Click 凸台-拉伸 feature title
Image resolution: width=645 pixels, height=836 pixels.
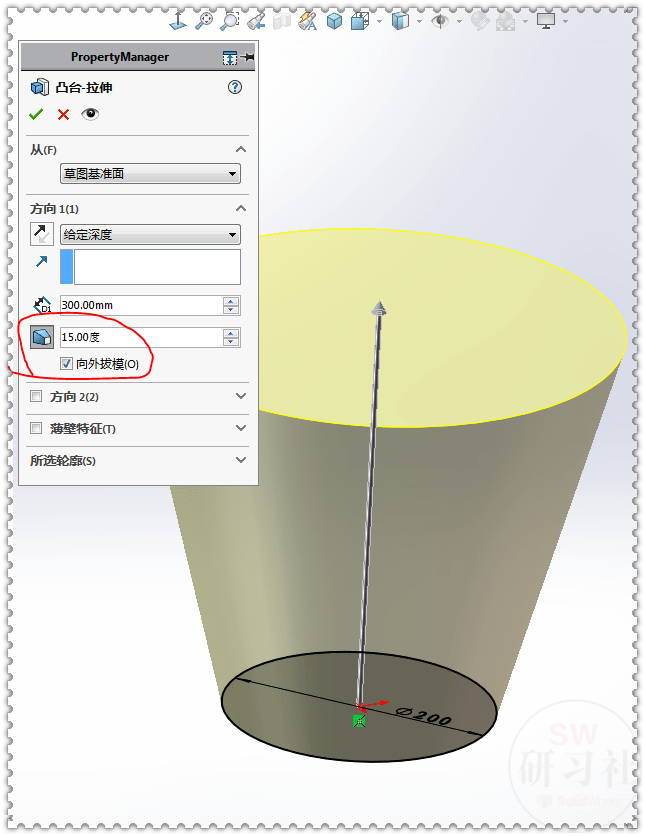pyautogui.click(x=84, y=87)
